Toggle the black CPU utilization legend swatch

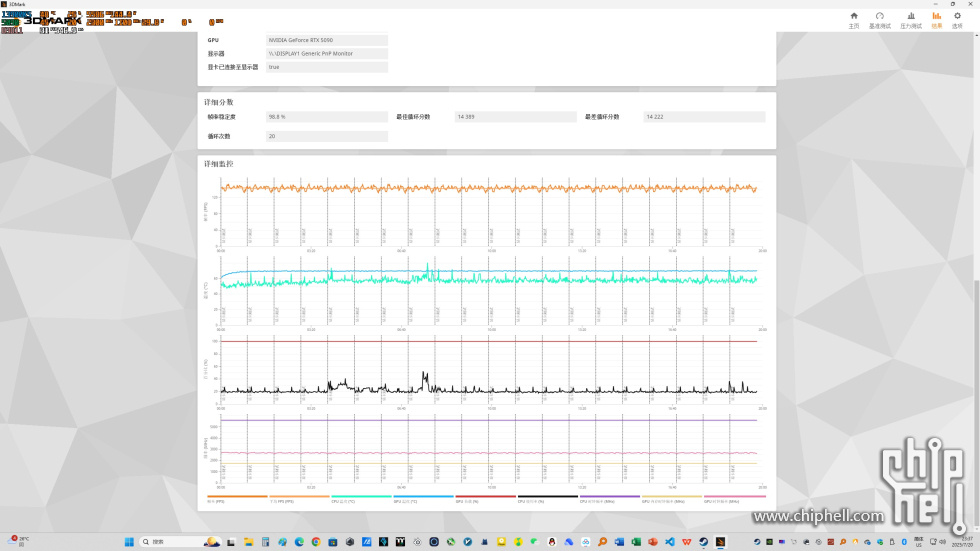click(x=548, y=497)
